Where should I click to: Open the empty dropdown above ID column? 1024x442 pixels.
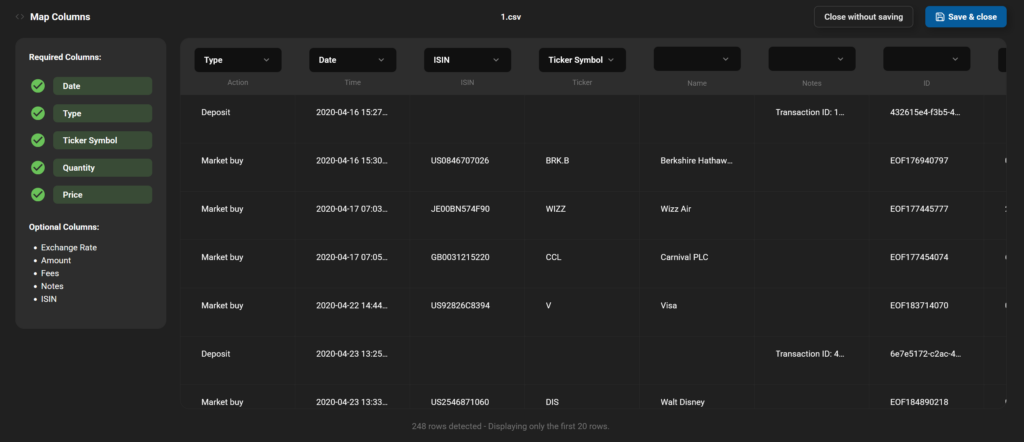click(x=927, y=59)
